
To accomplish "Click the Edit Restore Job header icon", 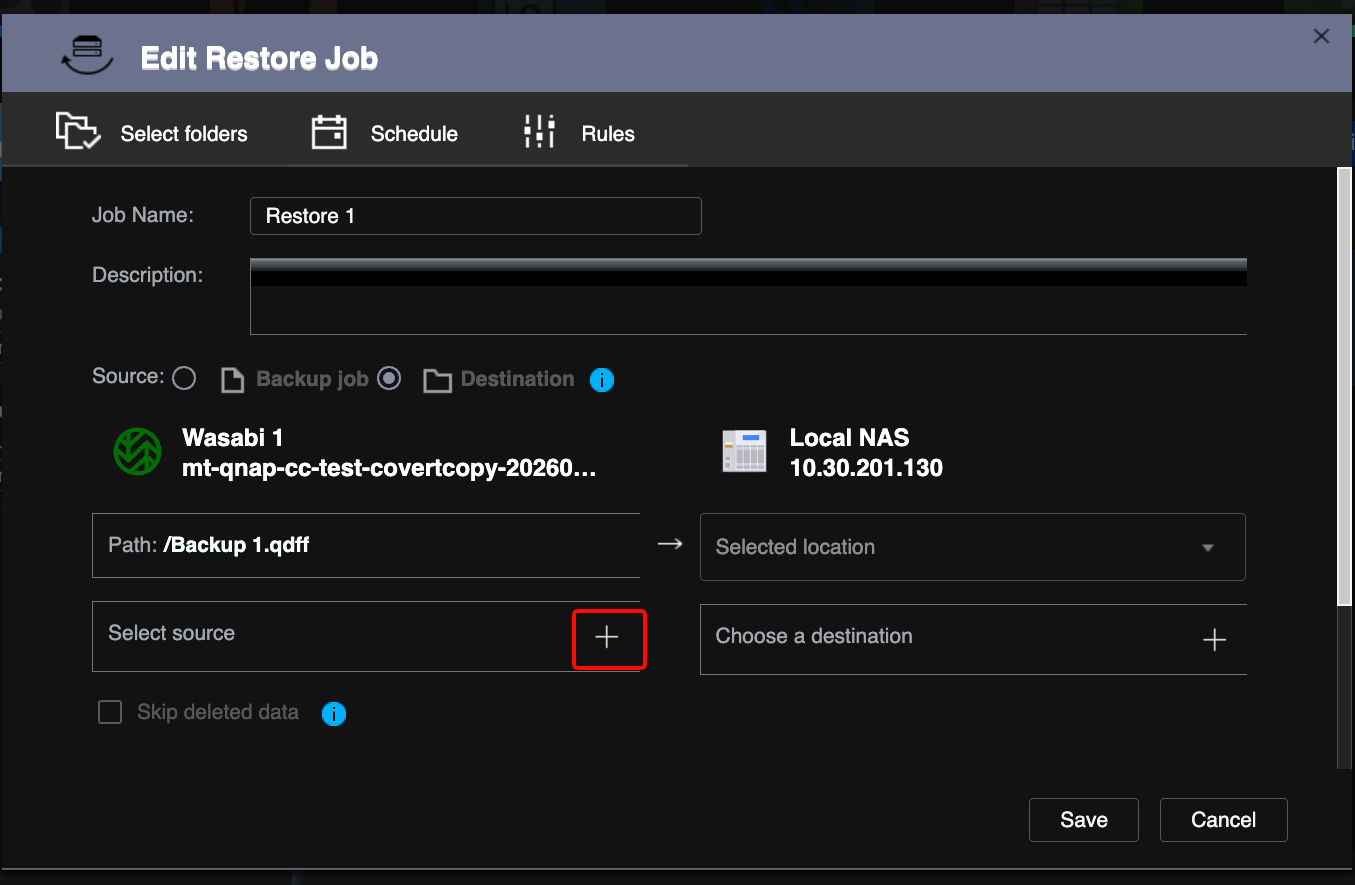I will [87, 57].
